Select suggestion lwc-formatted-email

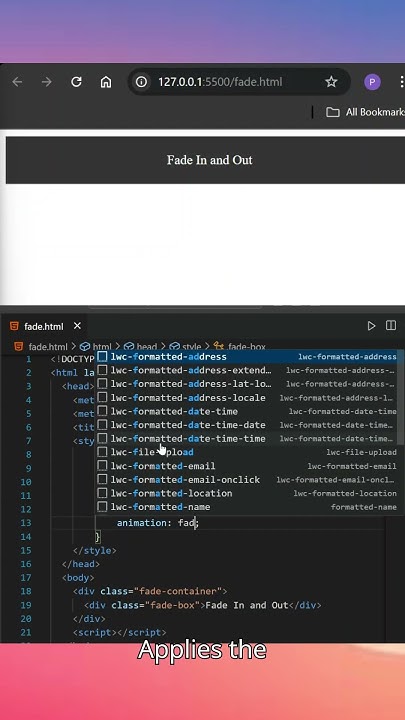[x=248, y=466]
